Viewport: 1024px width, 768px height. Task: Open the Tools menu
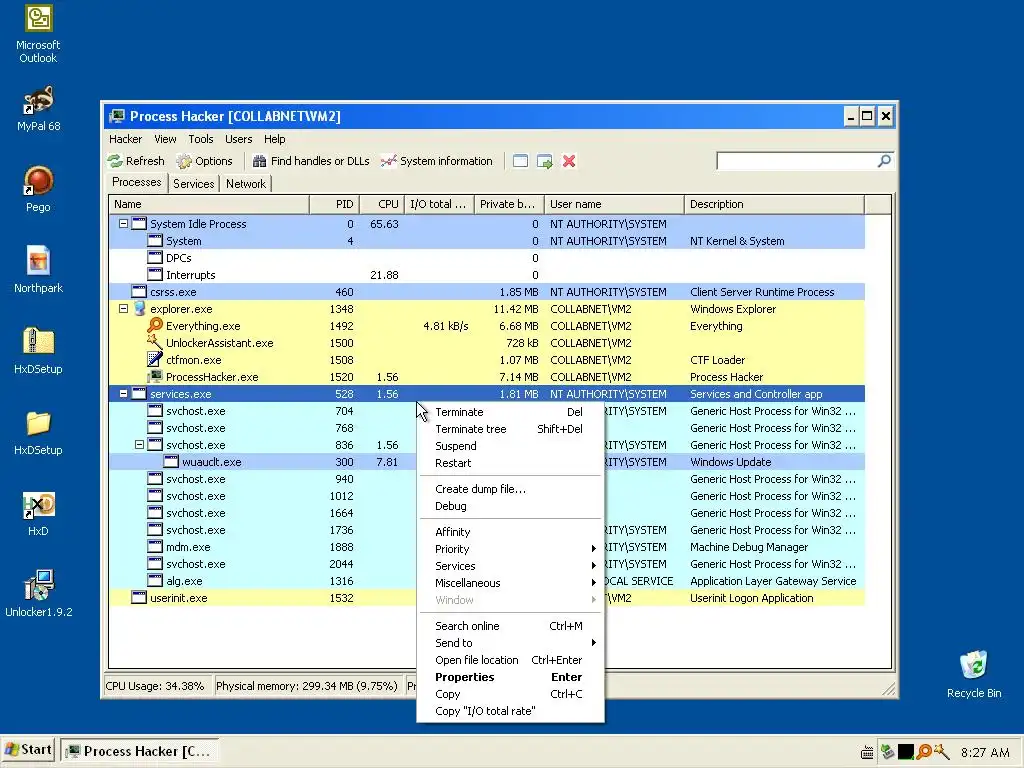tap(200, 139)
